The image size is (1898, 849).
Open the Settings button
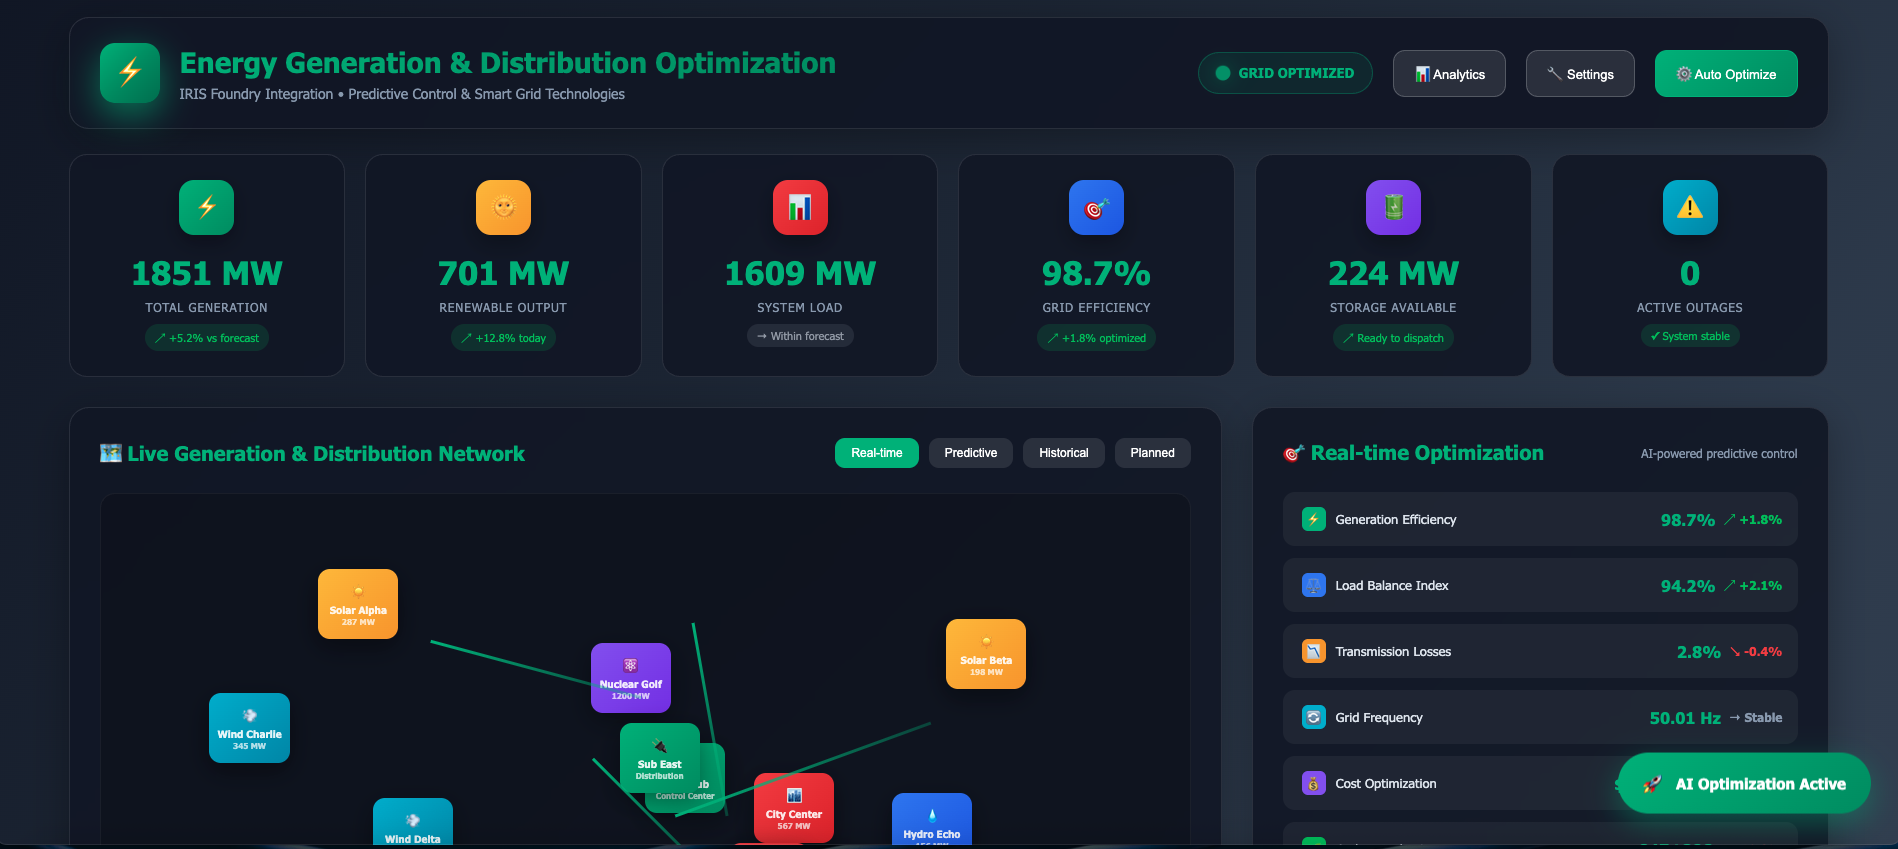1580,74
